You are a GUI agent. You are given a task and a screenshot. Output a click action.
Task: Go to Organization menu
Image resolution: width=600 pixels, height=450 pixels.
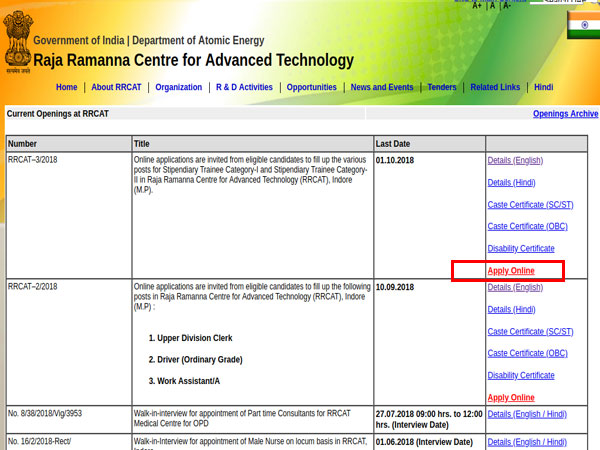[x=179, y=87]
